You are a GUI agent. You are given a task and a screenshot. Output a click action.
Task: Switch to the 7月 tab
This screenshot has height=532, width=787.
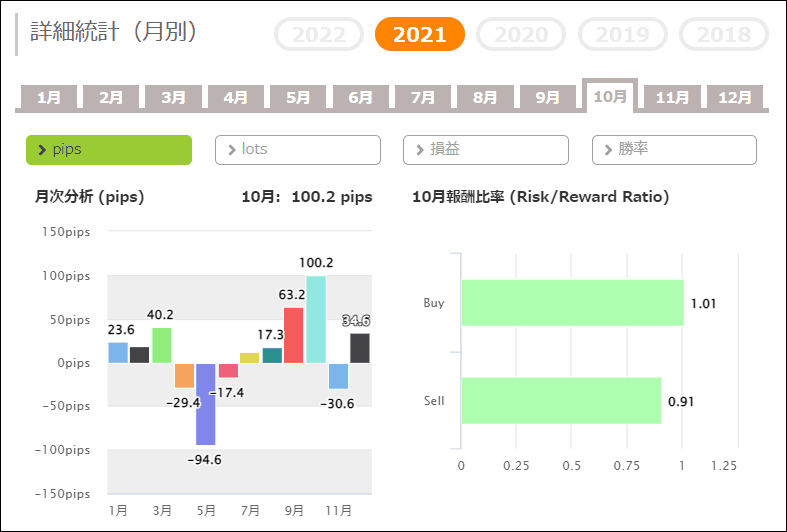click(423, 97)
